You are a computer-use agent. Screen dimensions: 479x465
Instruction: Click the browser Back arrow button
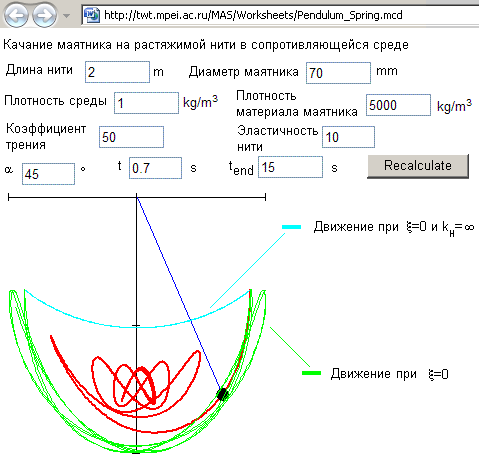[x=15, y=15]
